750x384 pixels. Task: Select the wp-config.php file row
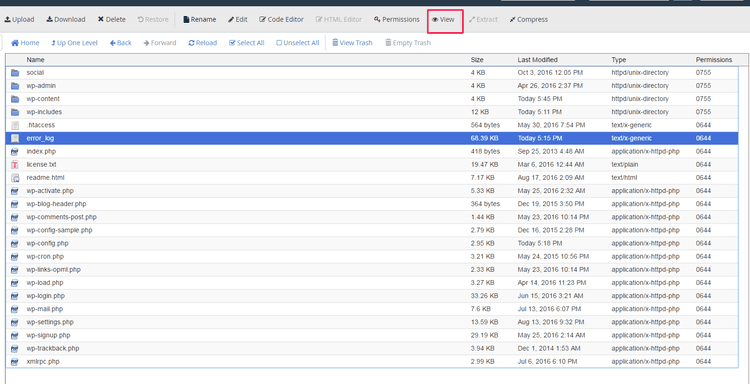point(372,243)
